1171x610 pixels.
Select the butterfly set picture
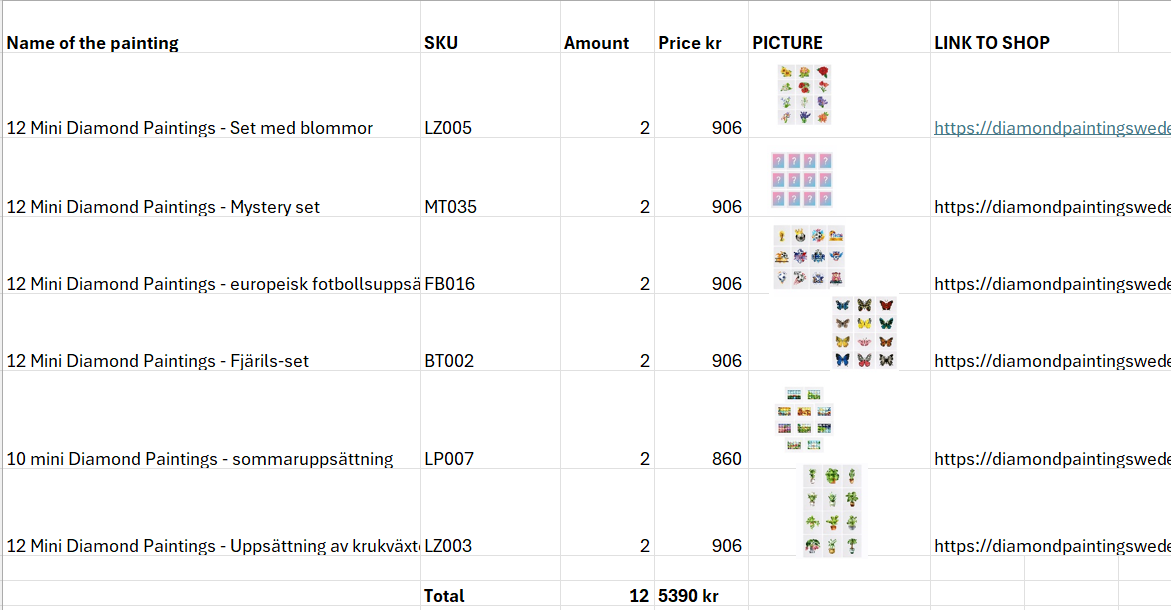tap(864, 332)
